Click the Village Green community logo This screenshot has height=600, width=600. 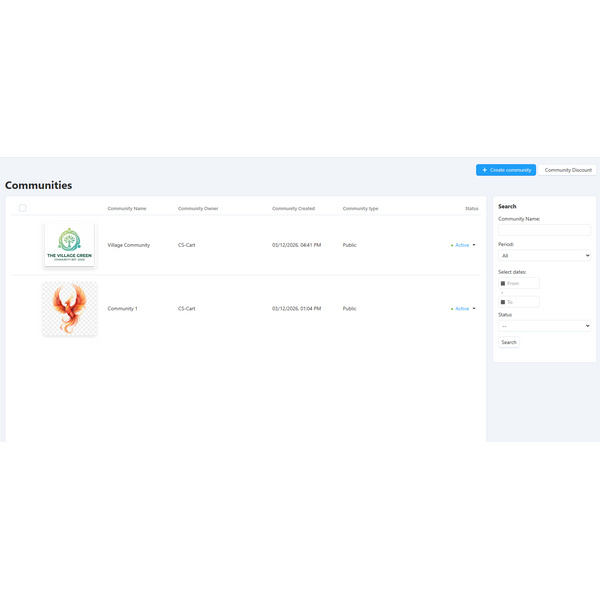(69, 245)
